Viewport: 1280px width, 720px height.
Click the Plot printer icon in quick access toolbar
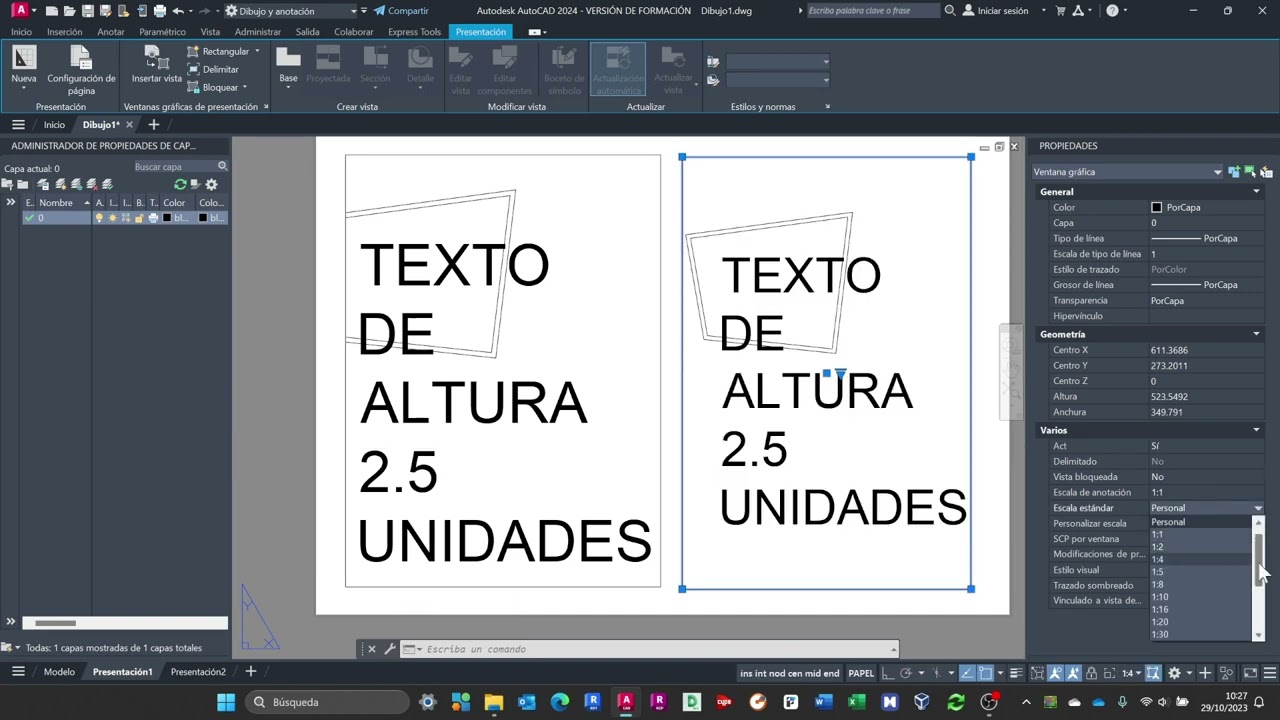coord(160,11)
